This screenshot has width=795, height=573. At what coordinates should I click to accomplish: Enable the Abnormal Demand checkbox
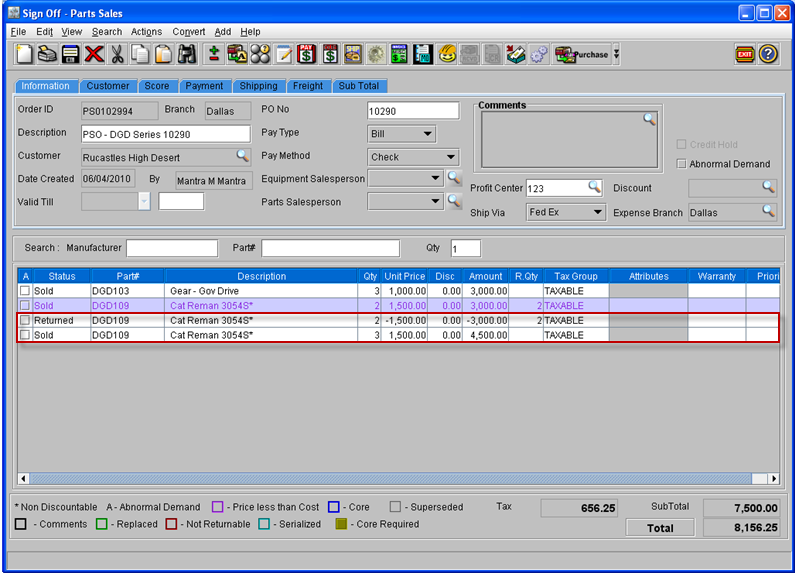[x=681, y=164]
